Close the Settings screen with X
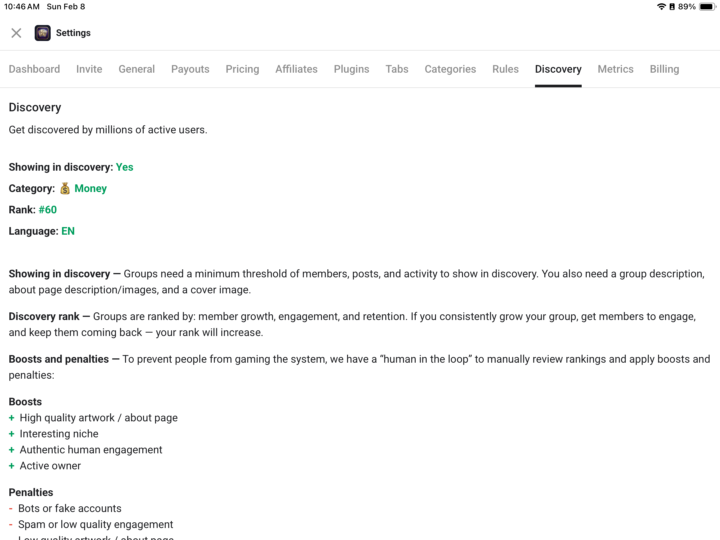The height and width of the screenshot is (540, 720). pos(16,33)
